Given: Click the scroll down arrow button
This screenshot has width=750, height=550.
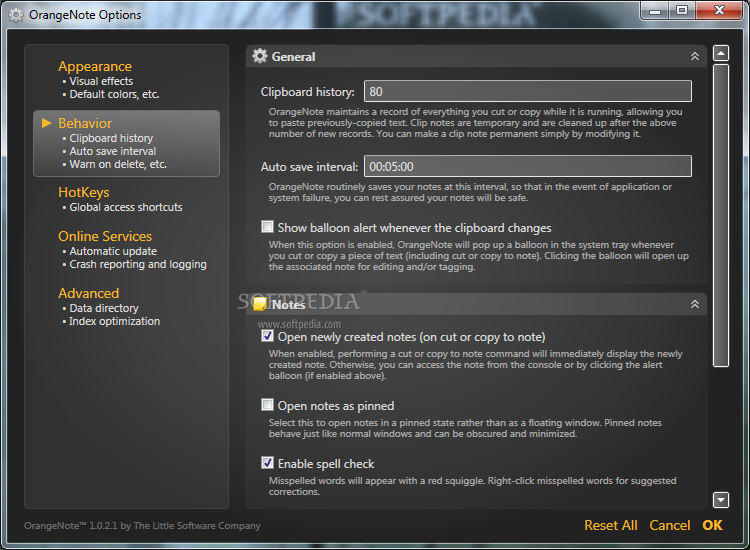Looking at the screenshot, I should (721, 500).
